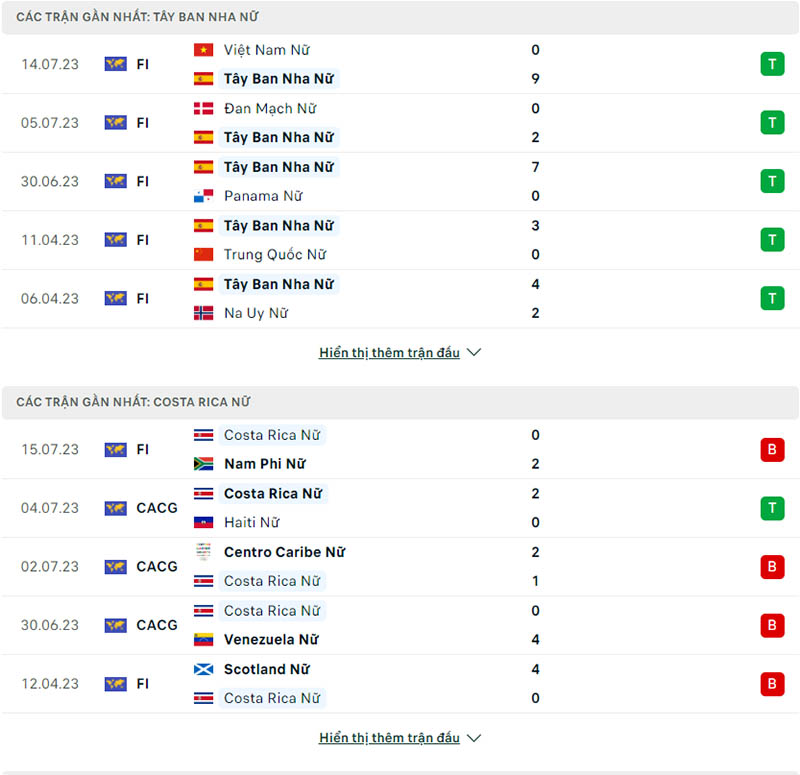
Task: Expand more matches for Tây Ban Nha Nữ
Action: (x=400, y=352)
